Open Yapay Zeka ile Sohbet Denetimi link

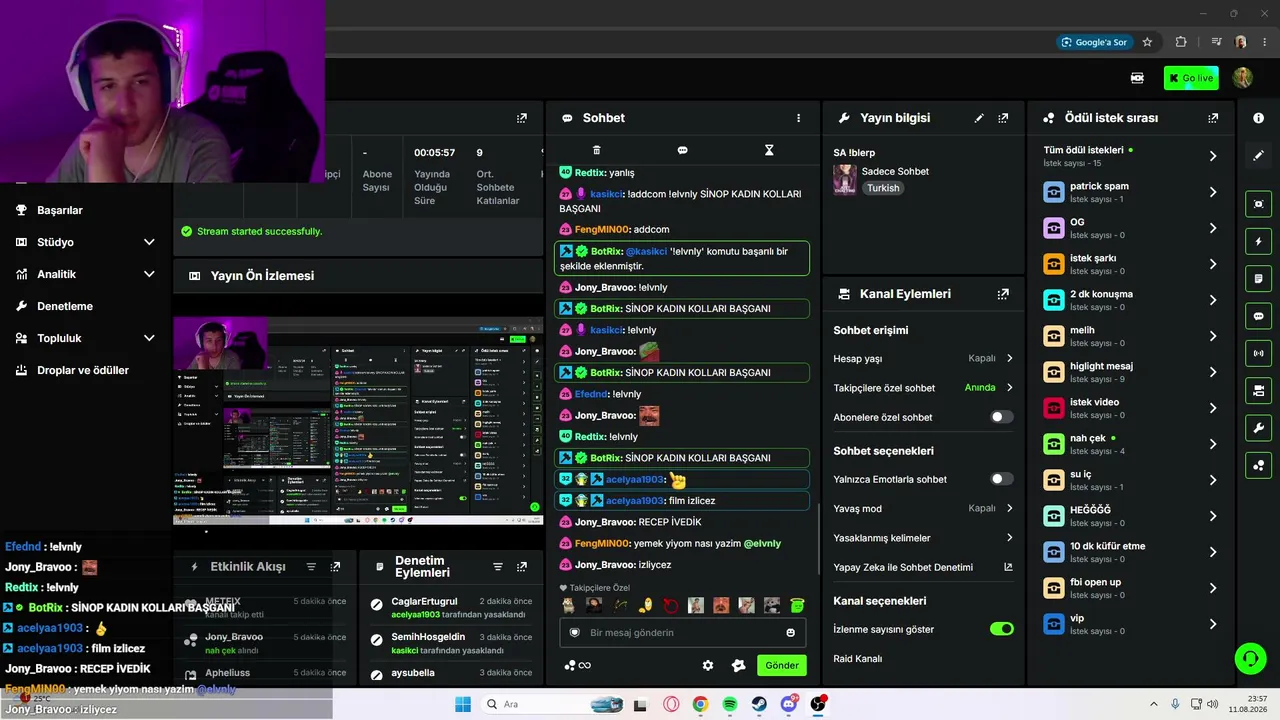(923, 567)
